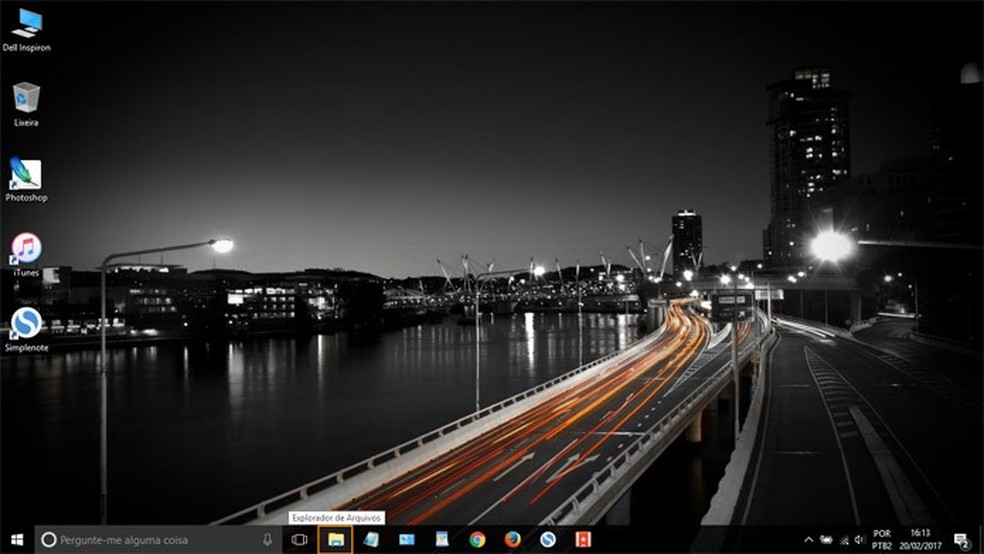Switch the POR PTB2 keyboard language
The width and height of the screenshot is (984, 554).
click(884, 540)
